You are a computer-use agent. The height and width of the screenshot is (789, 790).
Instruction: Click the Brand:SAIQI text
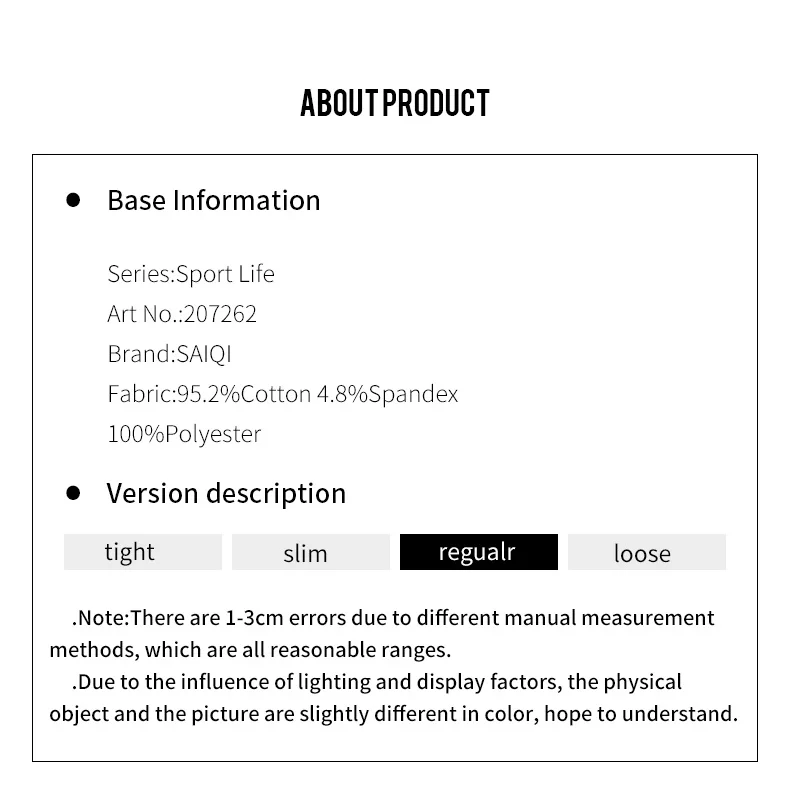click(170, 354)
